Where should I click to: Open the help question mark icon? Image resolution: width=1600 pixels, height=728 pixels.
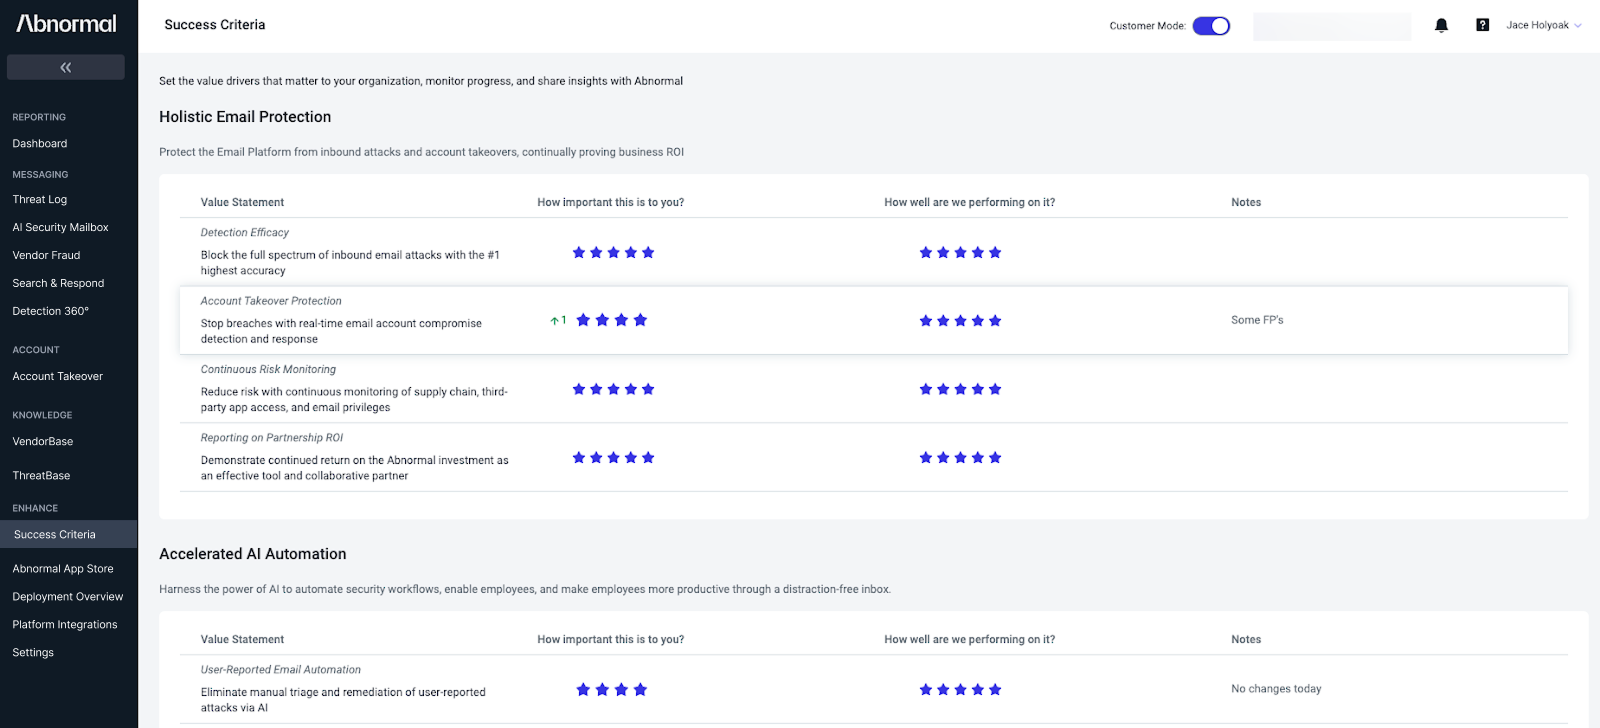click(x=1482, y=25)
